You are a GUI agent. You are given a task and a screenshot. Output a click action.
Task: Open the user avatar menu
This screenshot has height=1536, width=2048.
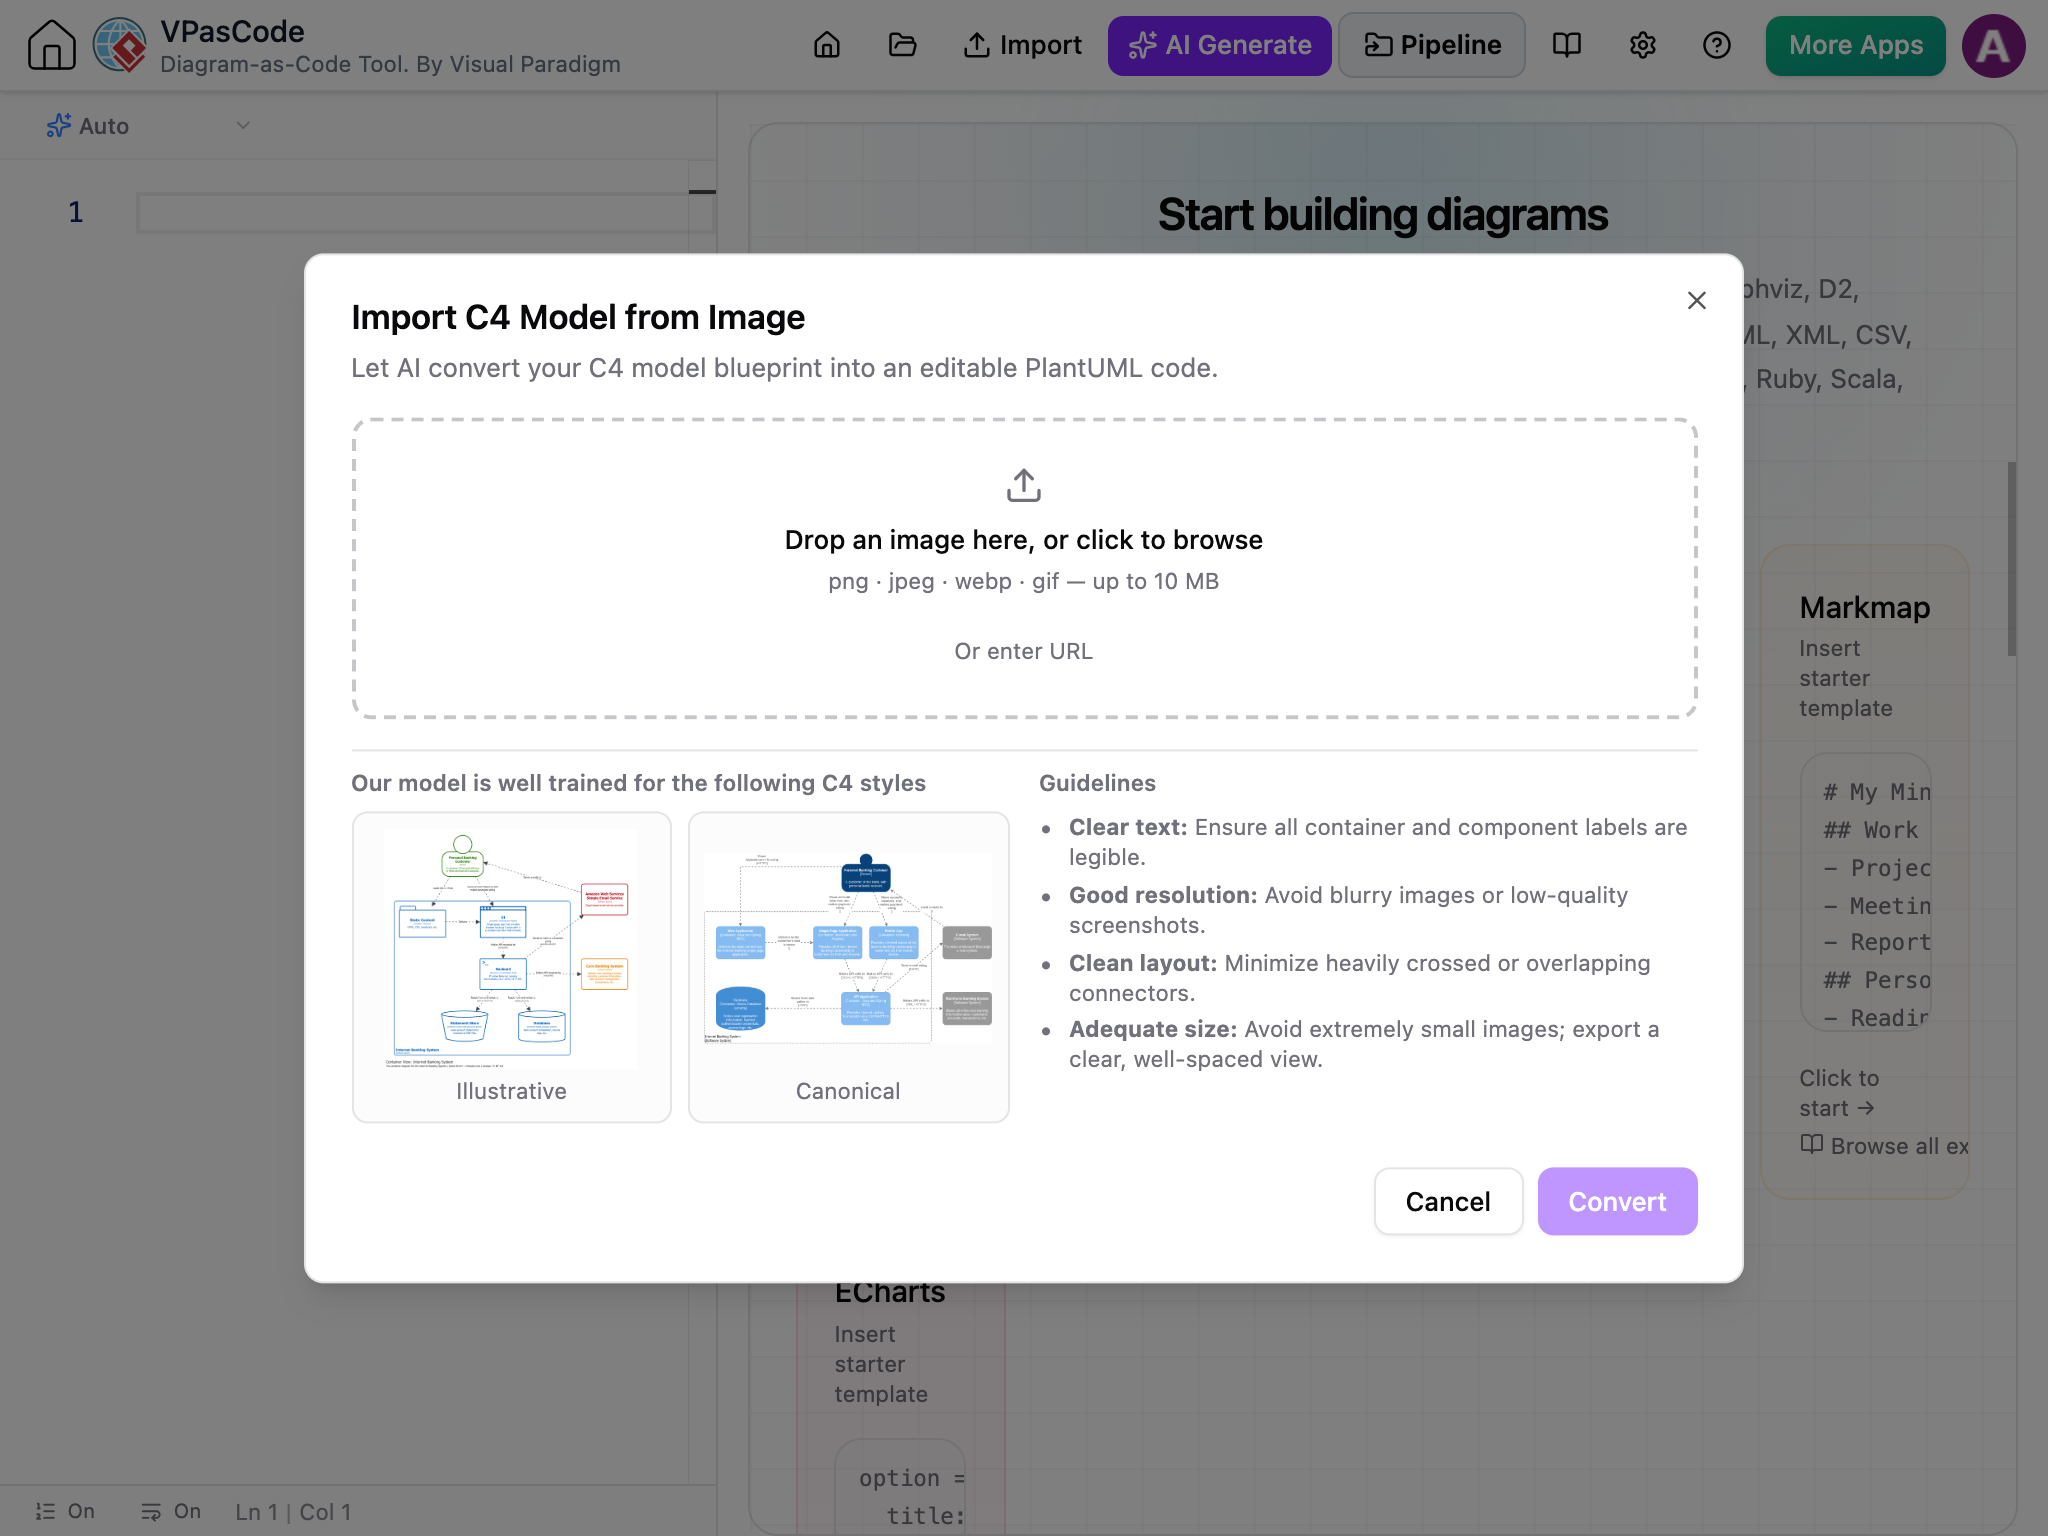point(1993,45)
